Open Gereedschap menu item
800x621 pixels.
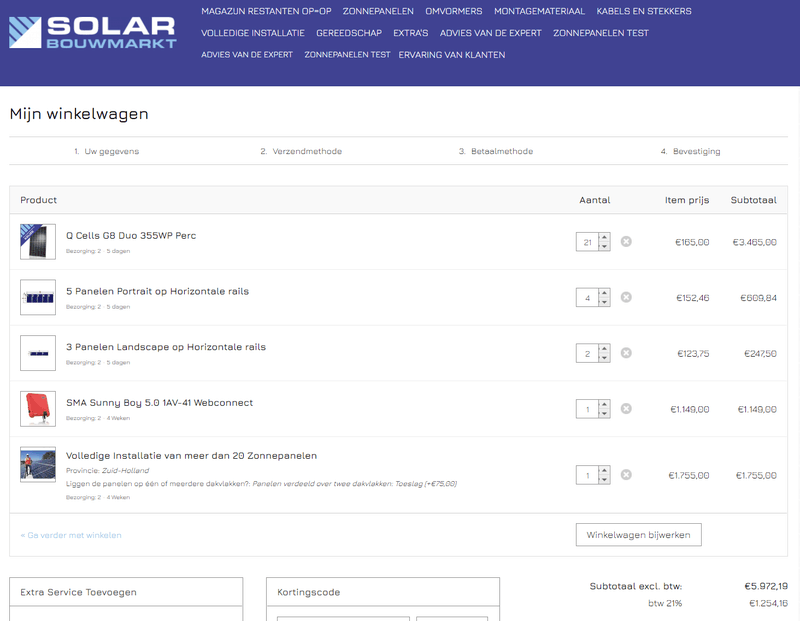[x=349, y=33]
